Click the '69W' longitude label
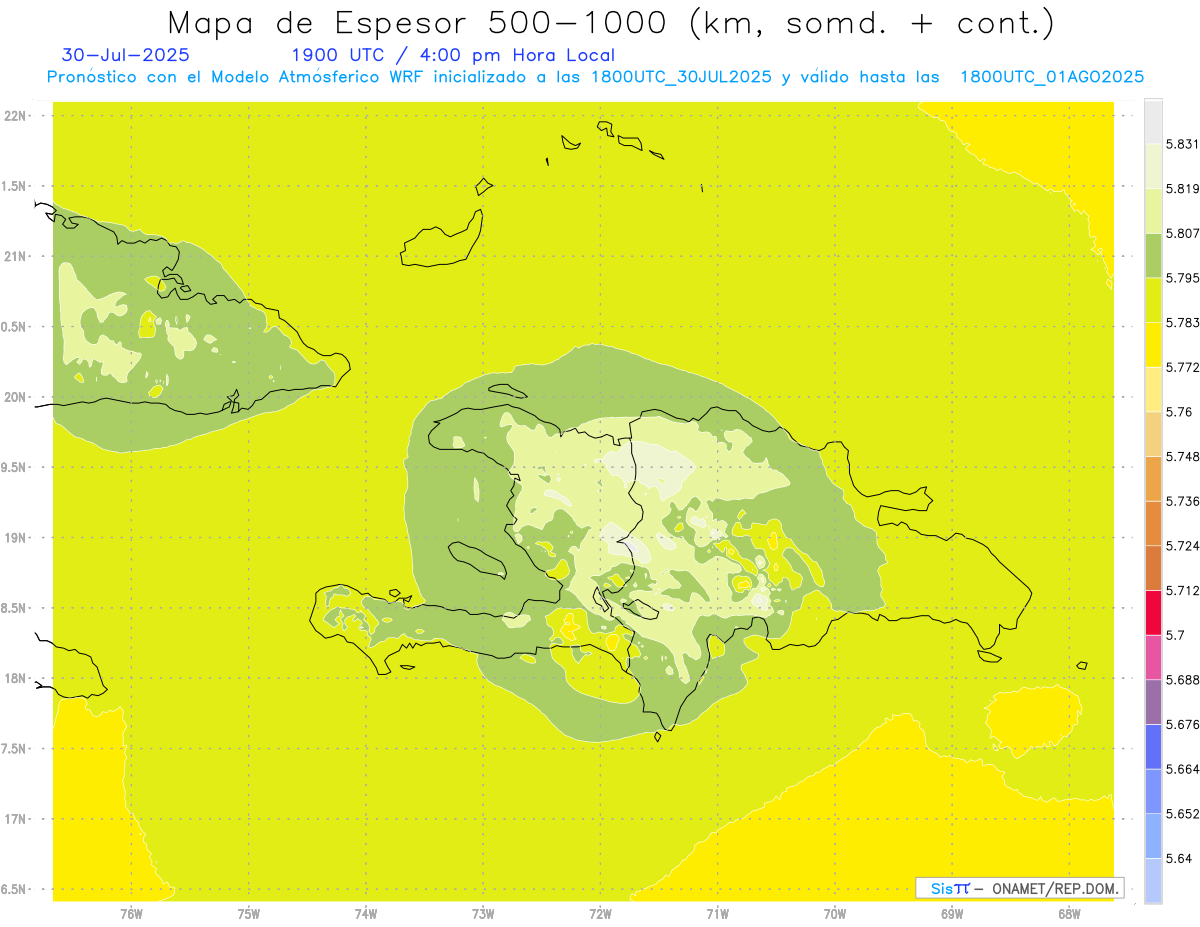Screen dimensions: 1200x927 click(952, 913)
